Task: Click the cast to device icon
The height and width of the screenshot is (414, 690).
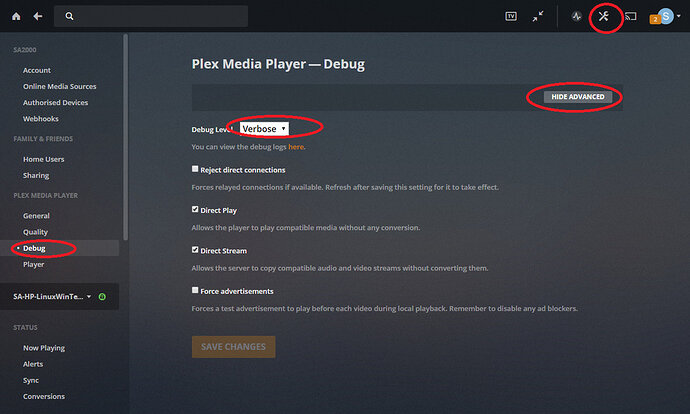Action: pos(631,17)
